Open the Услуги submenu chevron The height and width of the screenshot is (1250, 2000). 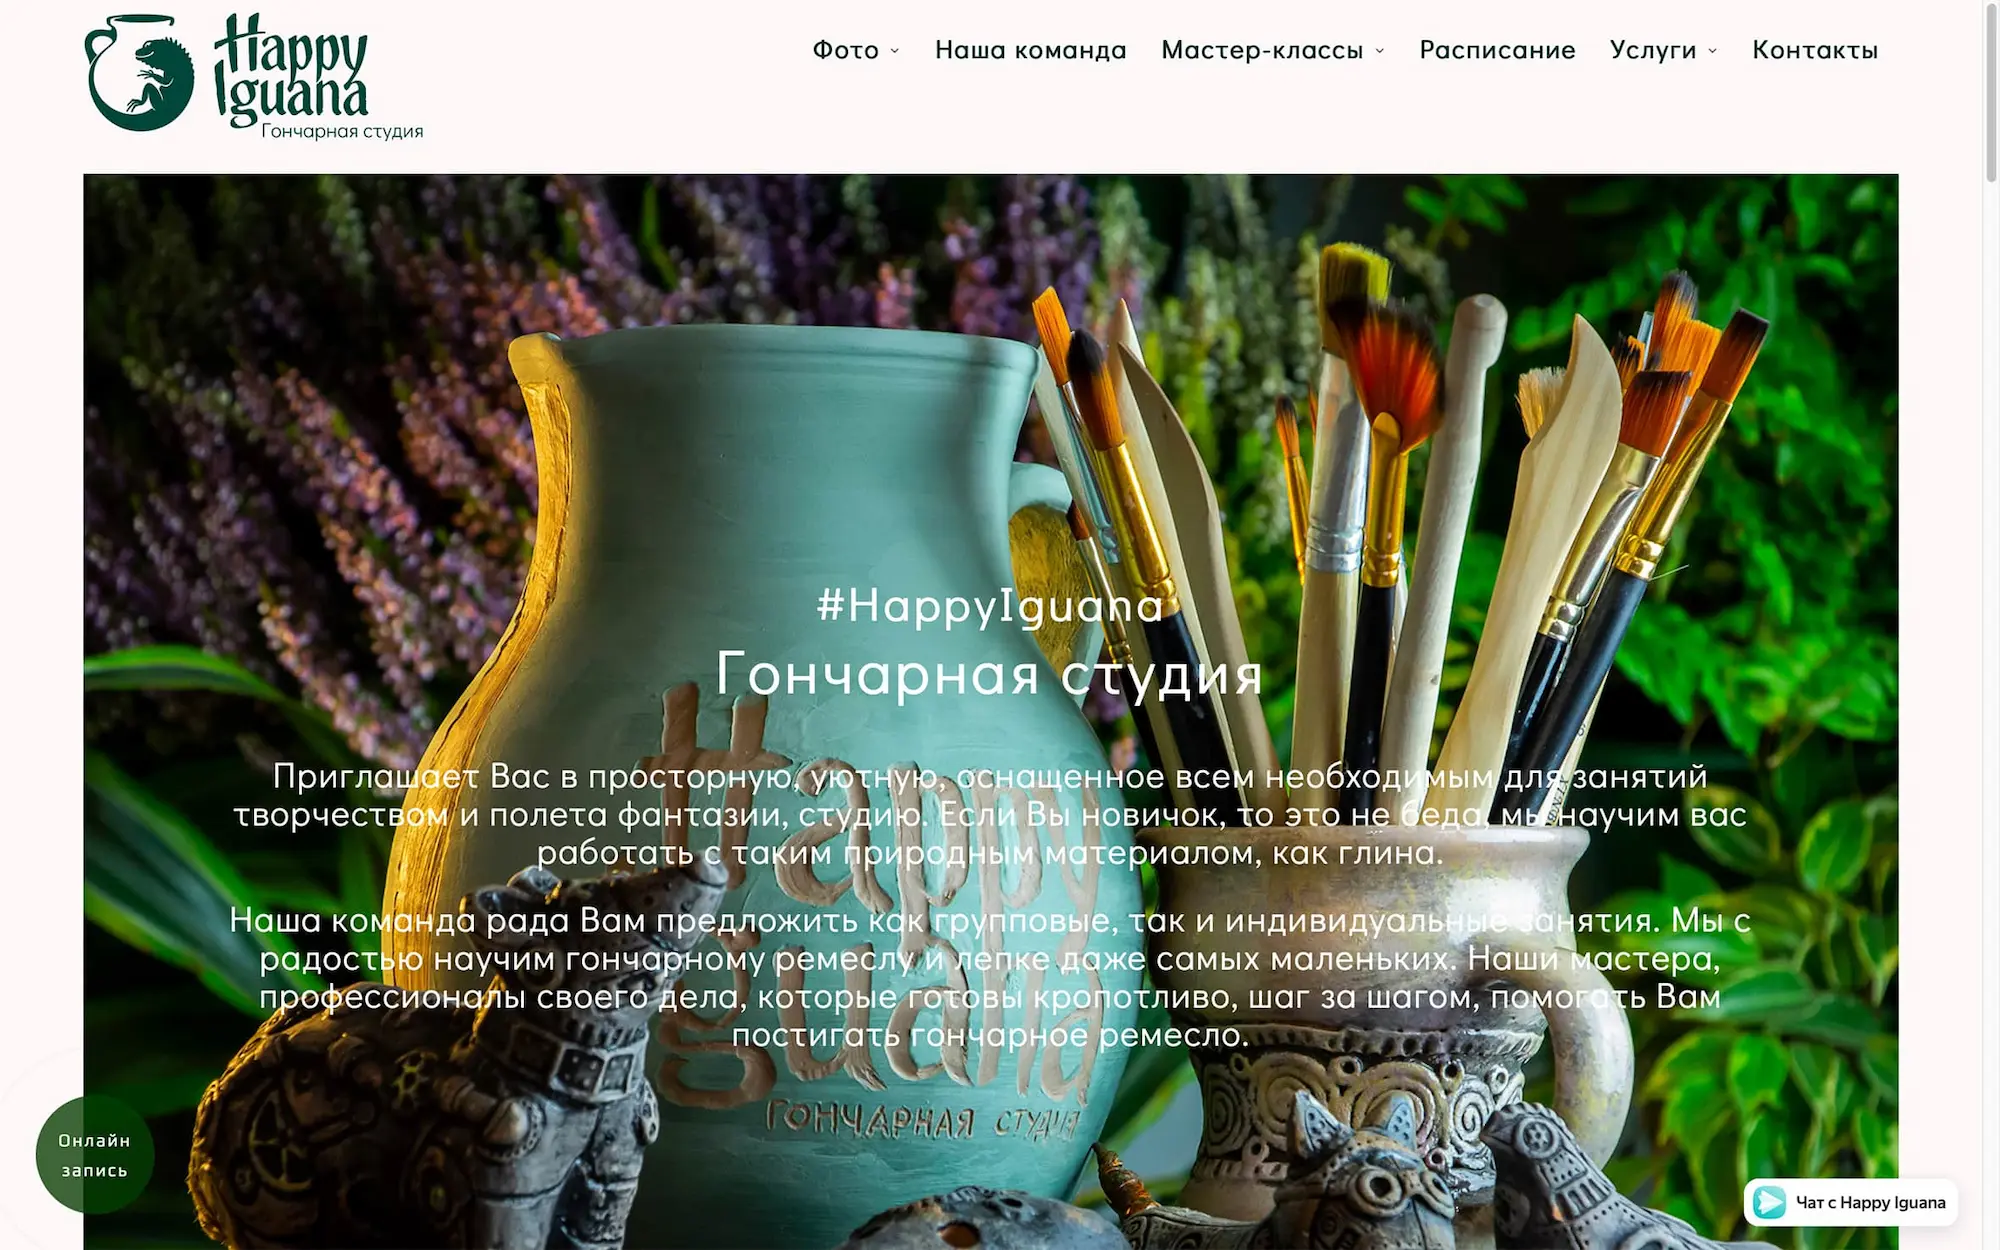[x=1713, y=51]
